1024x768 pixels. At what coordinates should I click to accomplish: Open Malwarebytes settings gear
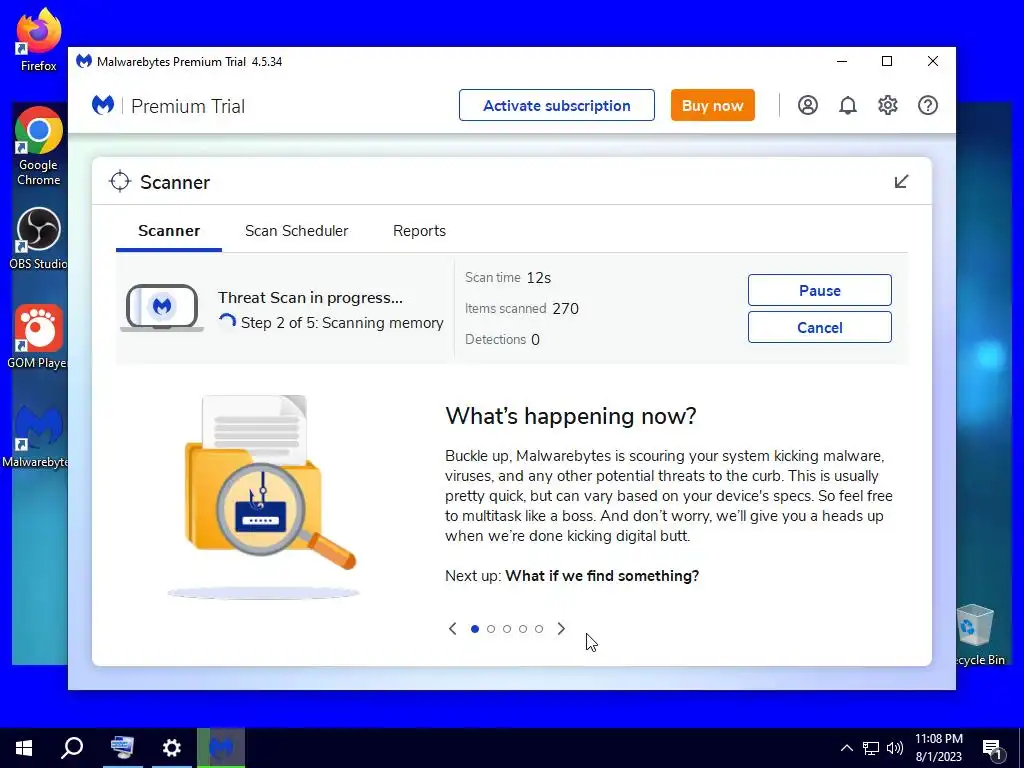(x=888, y=105)
